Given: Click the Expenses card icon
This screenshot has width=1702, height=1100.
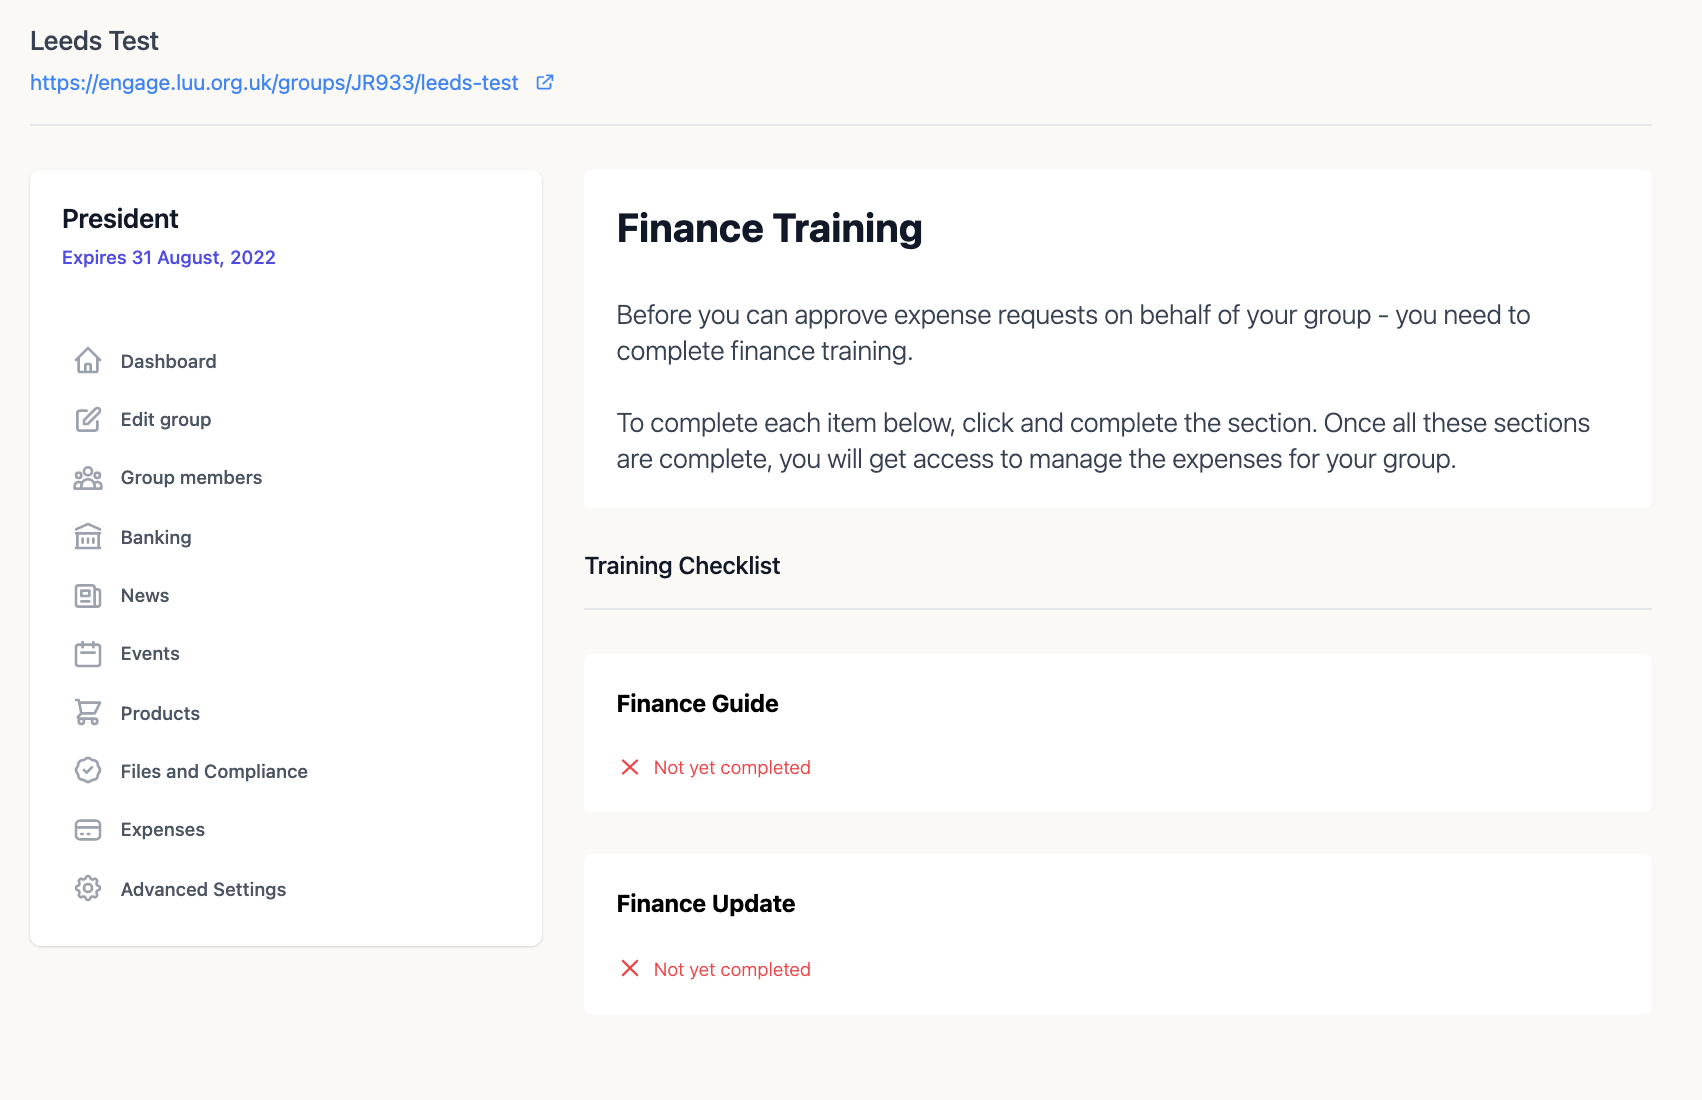Looking at the screenshot, I should pyautogui.click(x=88, y=830).
